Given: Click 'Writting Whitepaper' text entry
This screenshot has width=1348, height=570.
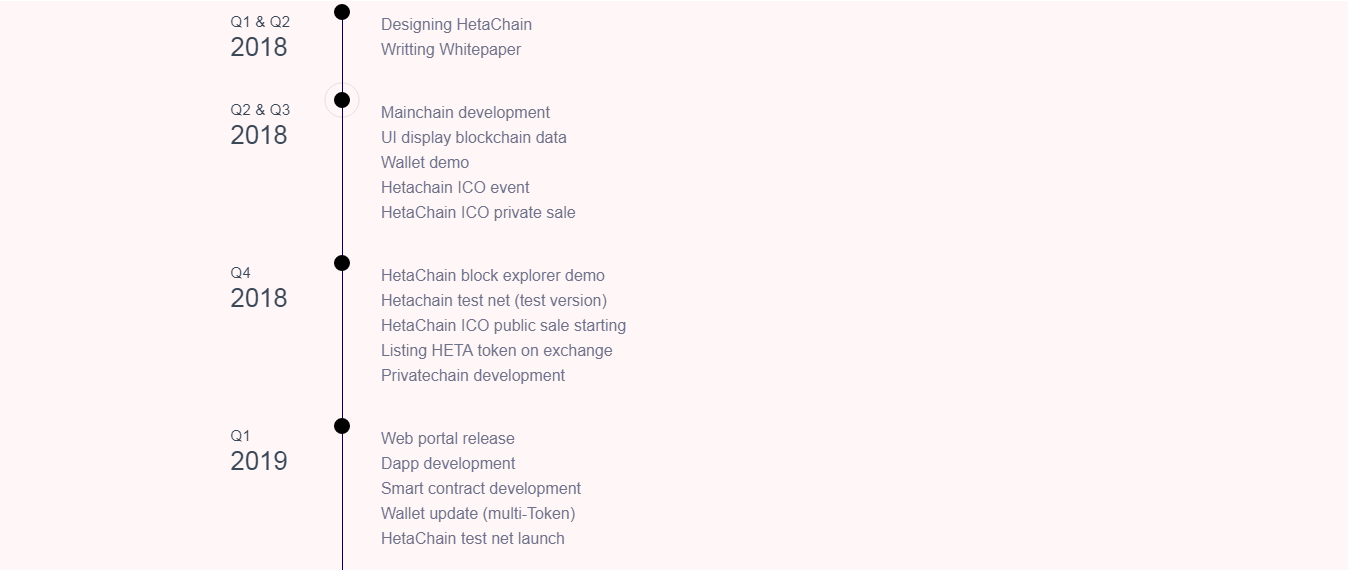Looking at the screenshot, I should 451,49.
